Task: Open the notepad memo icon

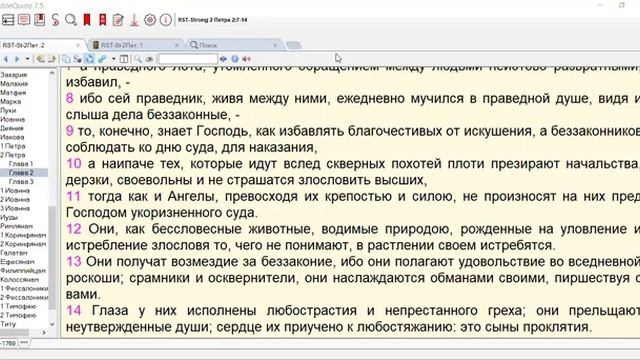Action: tap(118, 20)
